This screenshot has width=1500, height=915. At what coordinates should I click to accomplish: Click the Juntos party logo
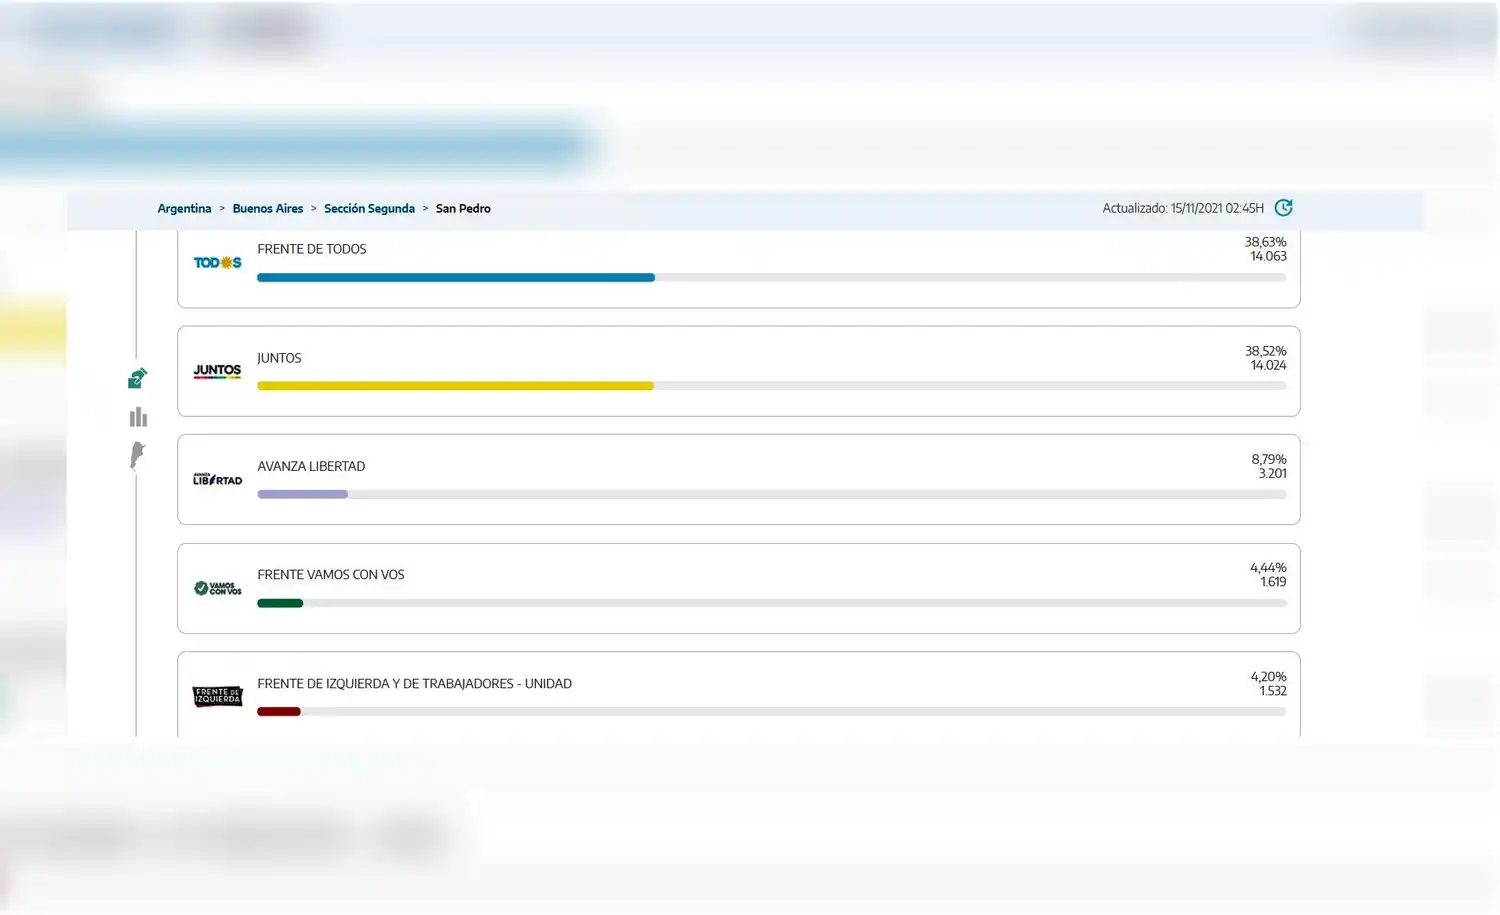tap(217, 371)
